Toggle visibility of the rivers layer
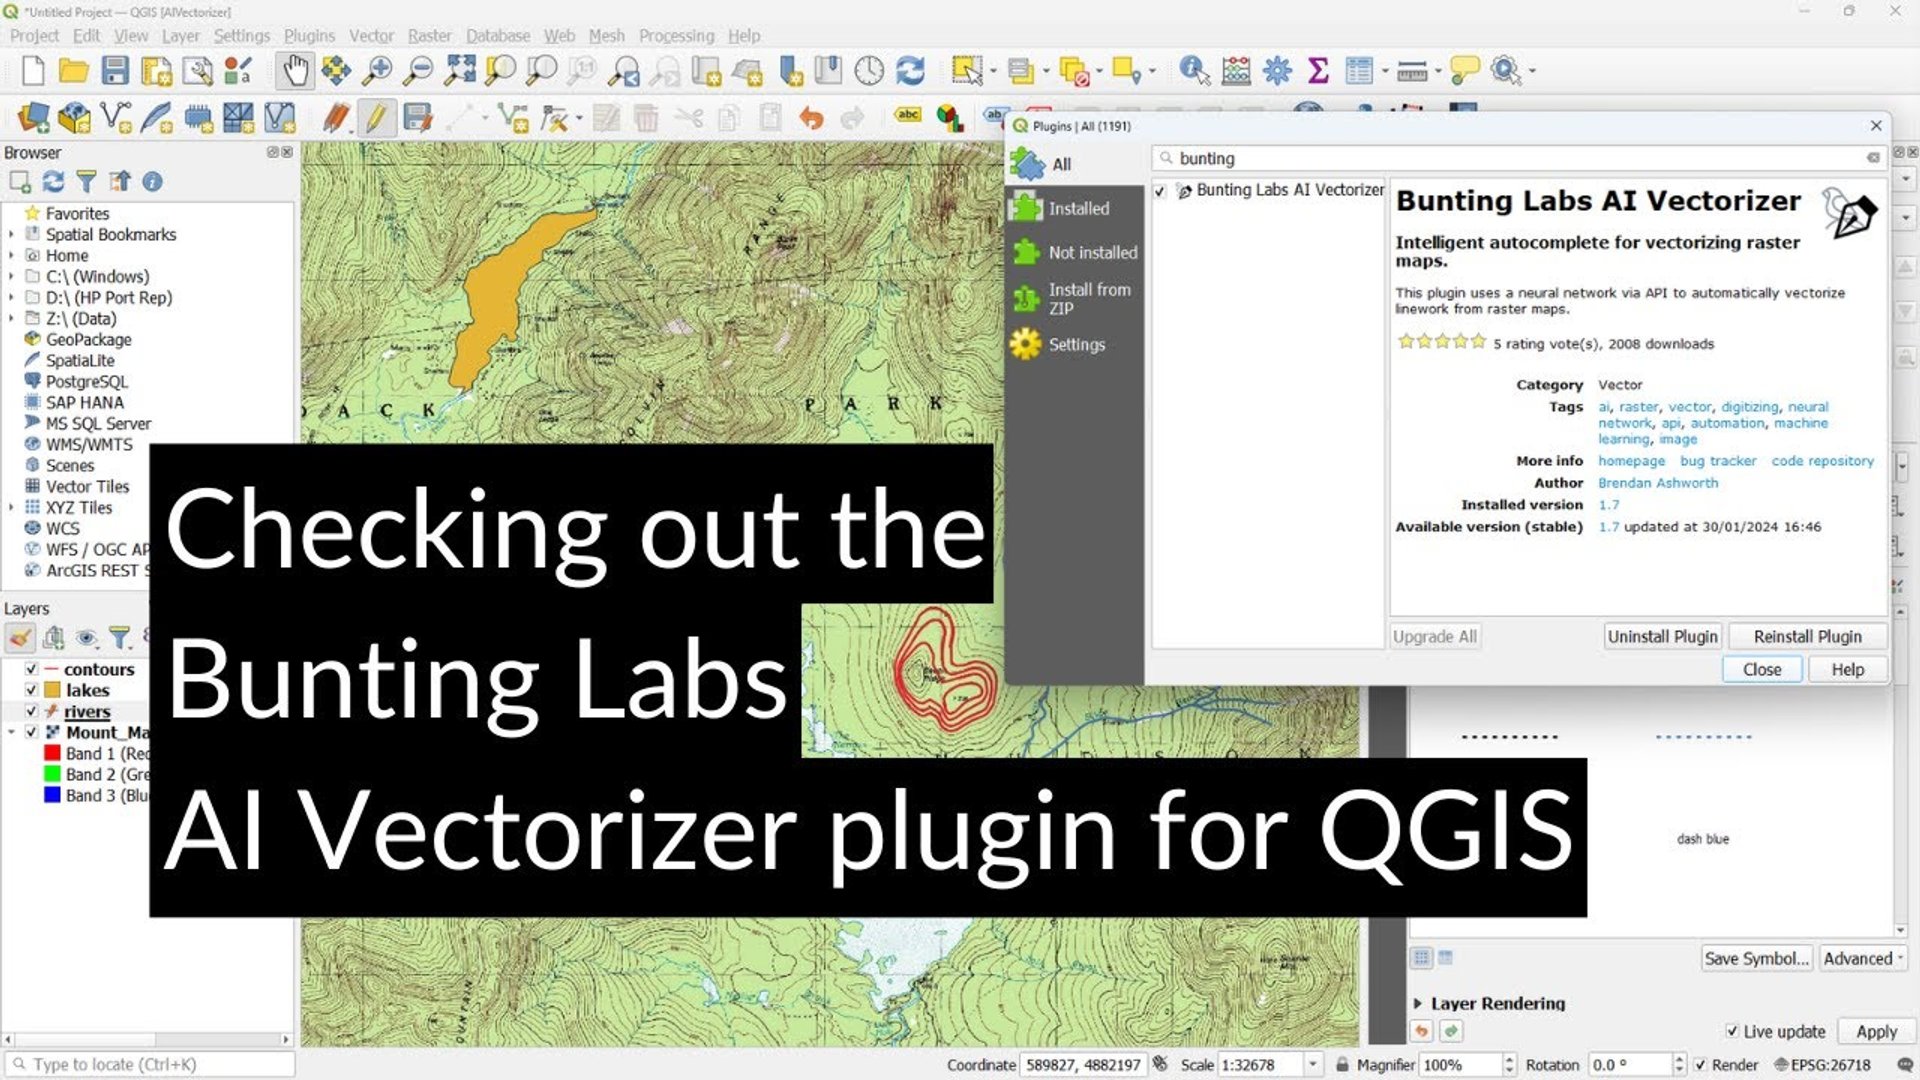Viewport: 1920px width, 1080px height. 32,711
